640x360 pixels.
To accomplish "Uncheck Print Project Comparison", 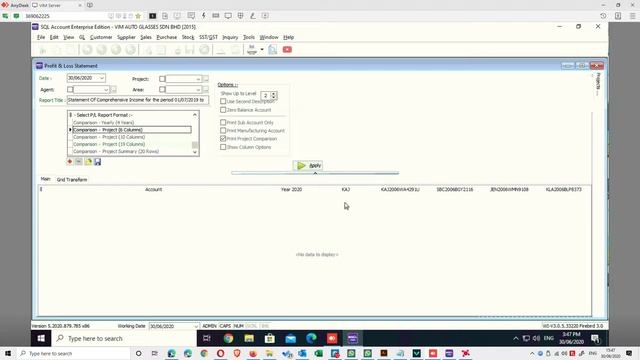I will (x=223, y=138).
